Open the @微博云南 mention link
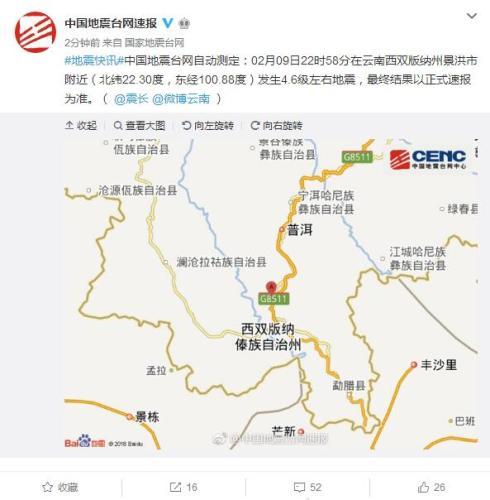Image resolution: width=490 pixels, height=500 pixels. 181,99
